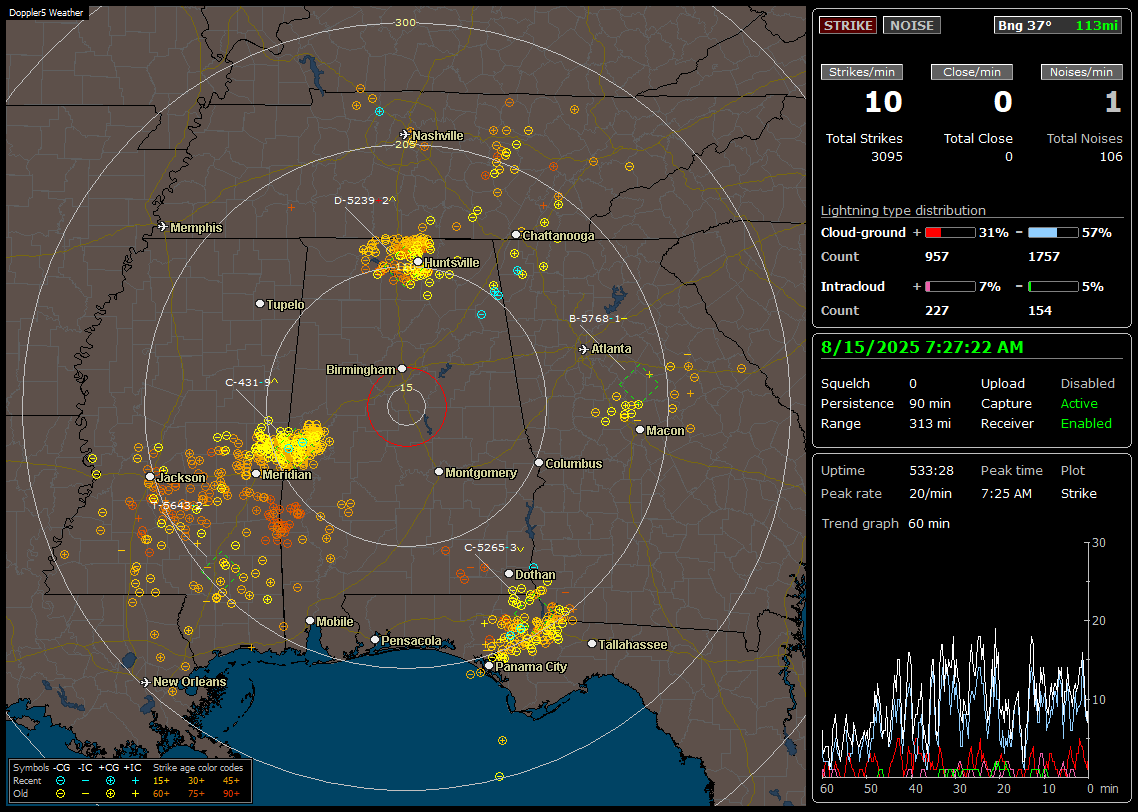The height and width of the screenshot is (812, 1138).
Task: Click the Noises/min label box
Action: (1081, 72)
